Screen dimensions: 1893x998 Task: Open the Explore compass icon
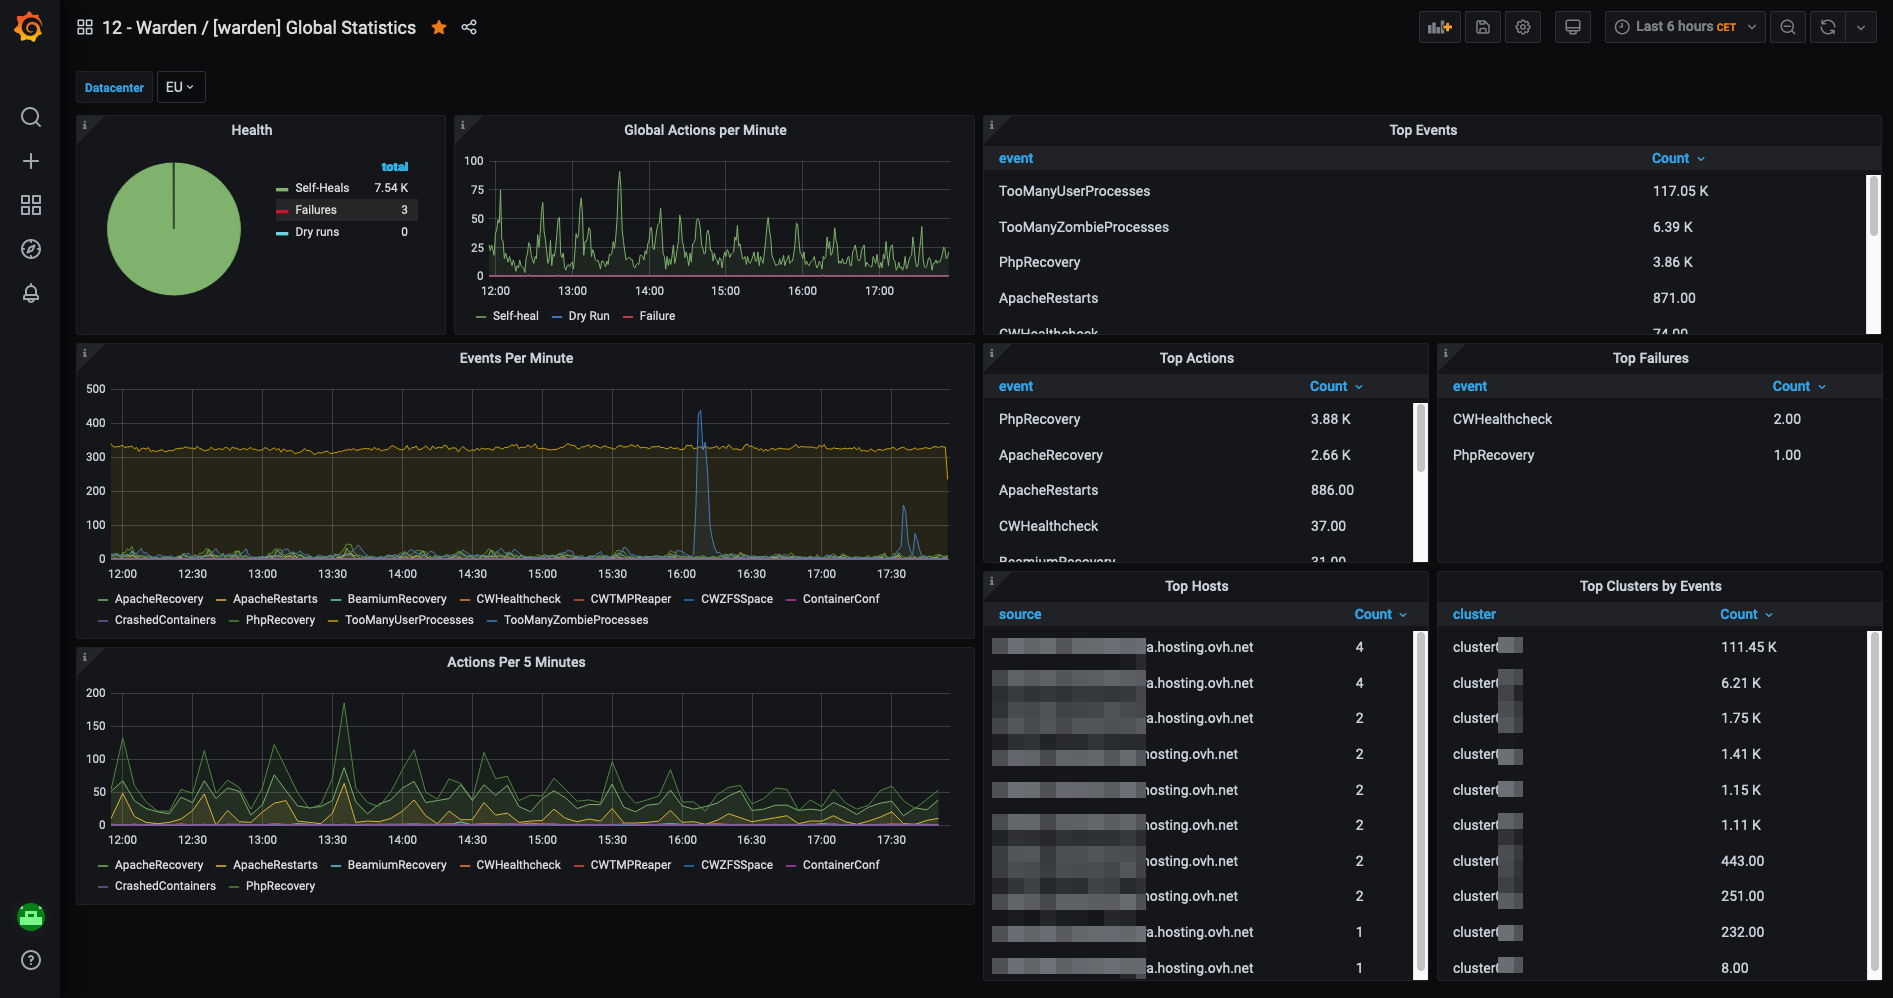tap(30, 249)
